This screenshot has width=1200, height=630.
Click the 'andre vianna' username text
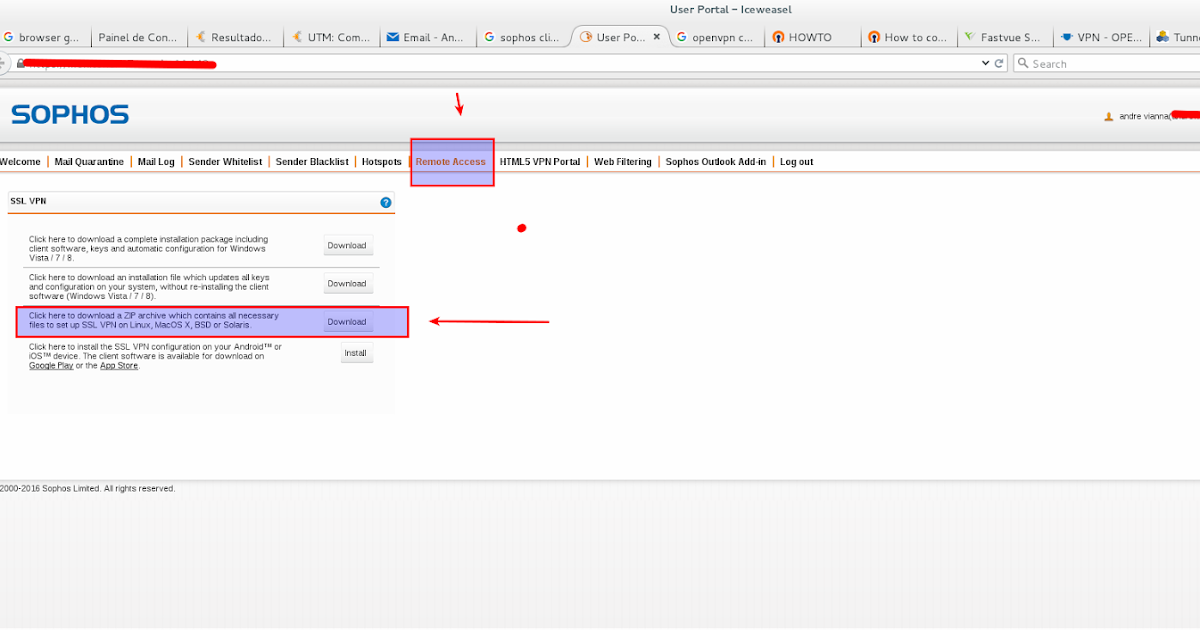[1144, 117]
